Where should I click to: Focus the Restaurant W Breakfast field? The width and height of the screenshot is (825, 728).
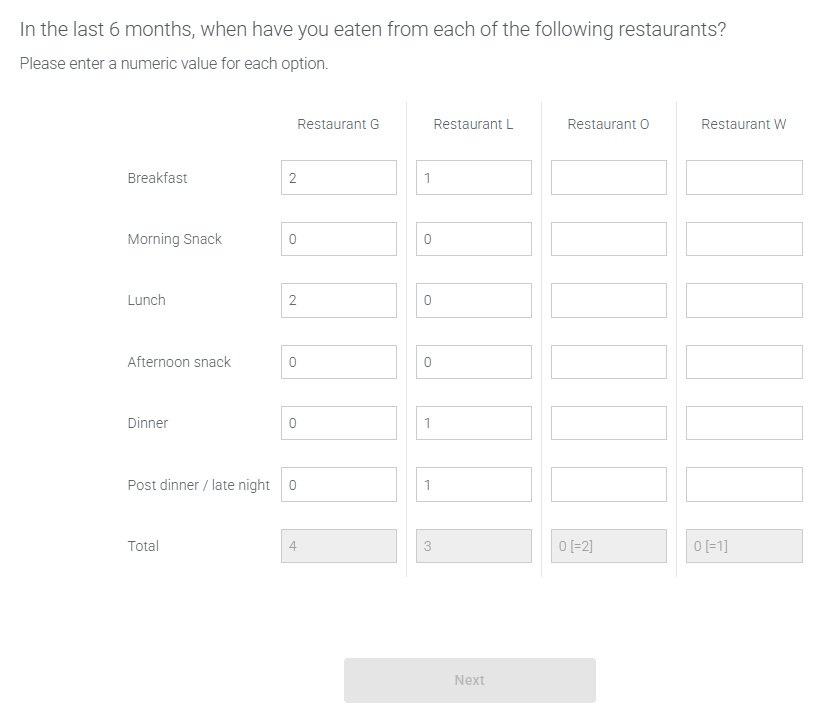[743, 178]
